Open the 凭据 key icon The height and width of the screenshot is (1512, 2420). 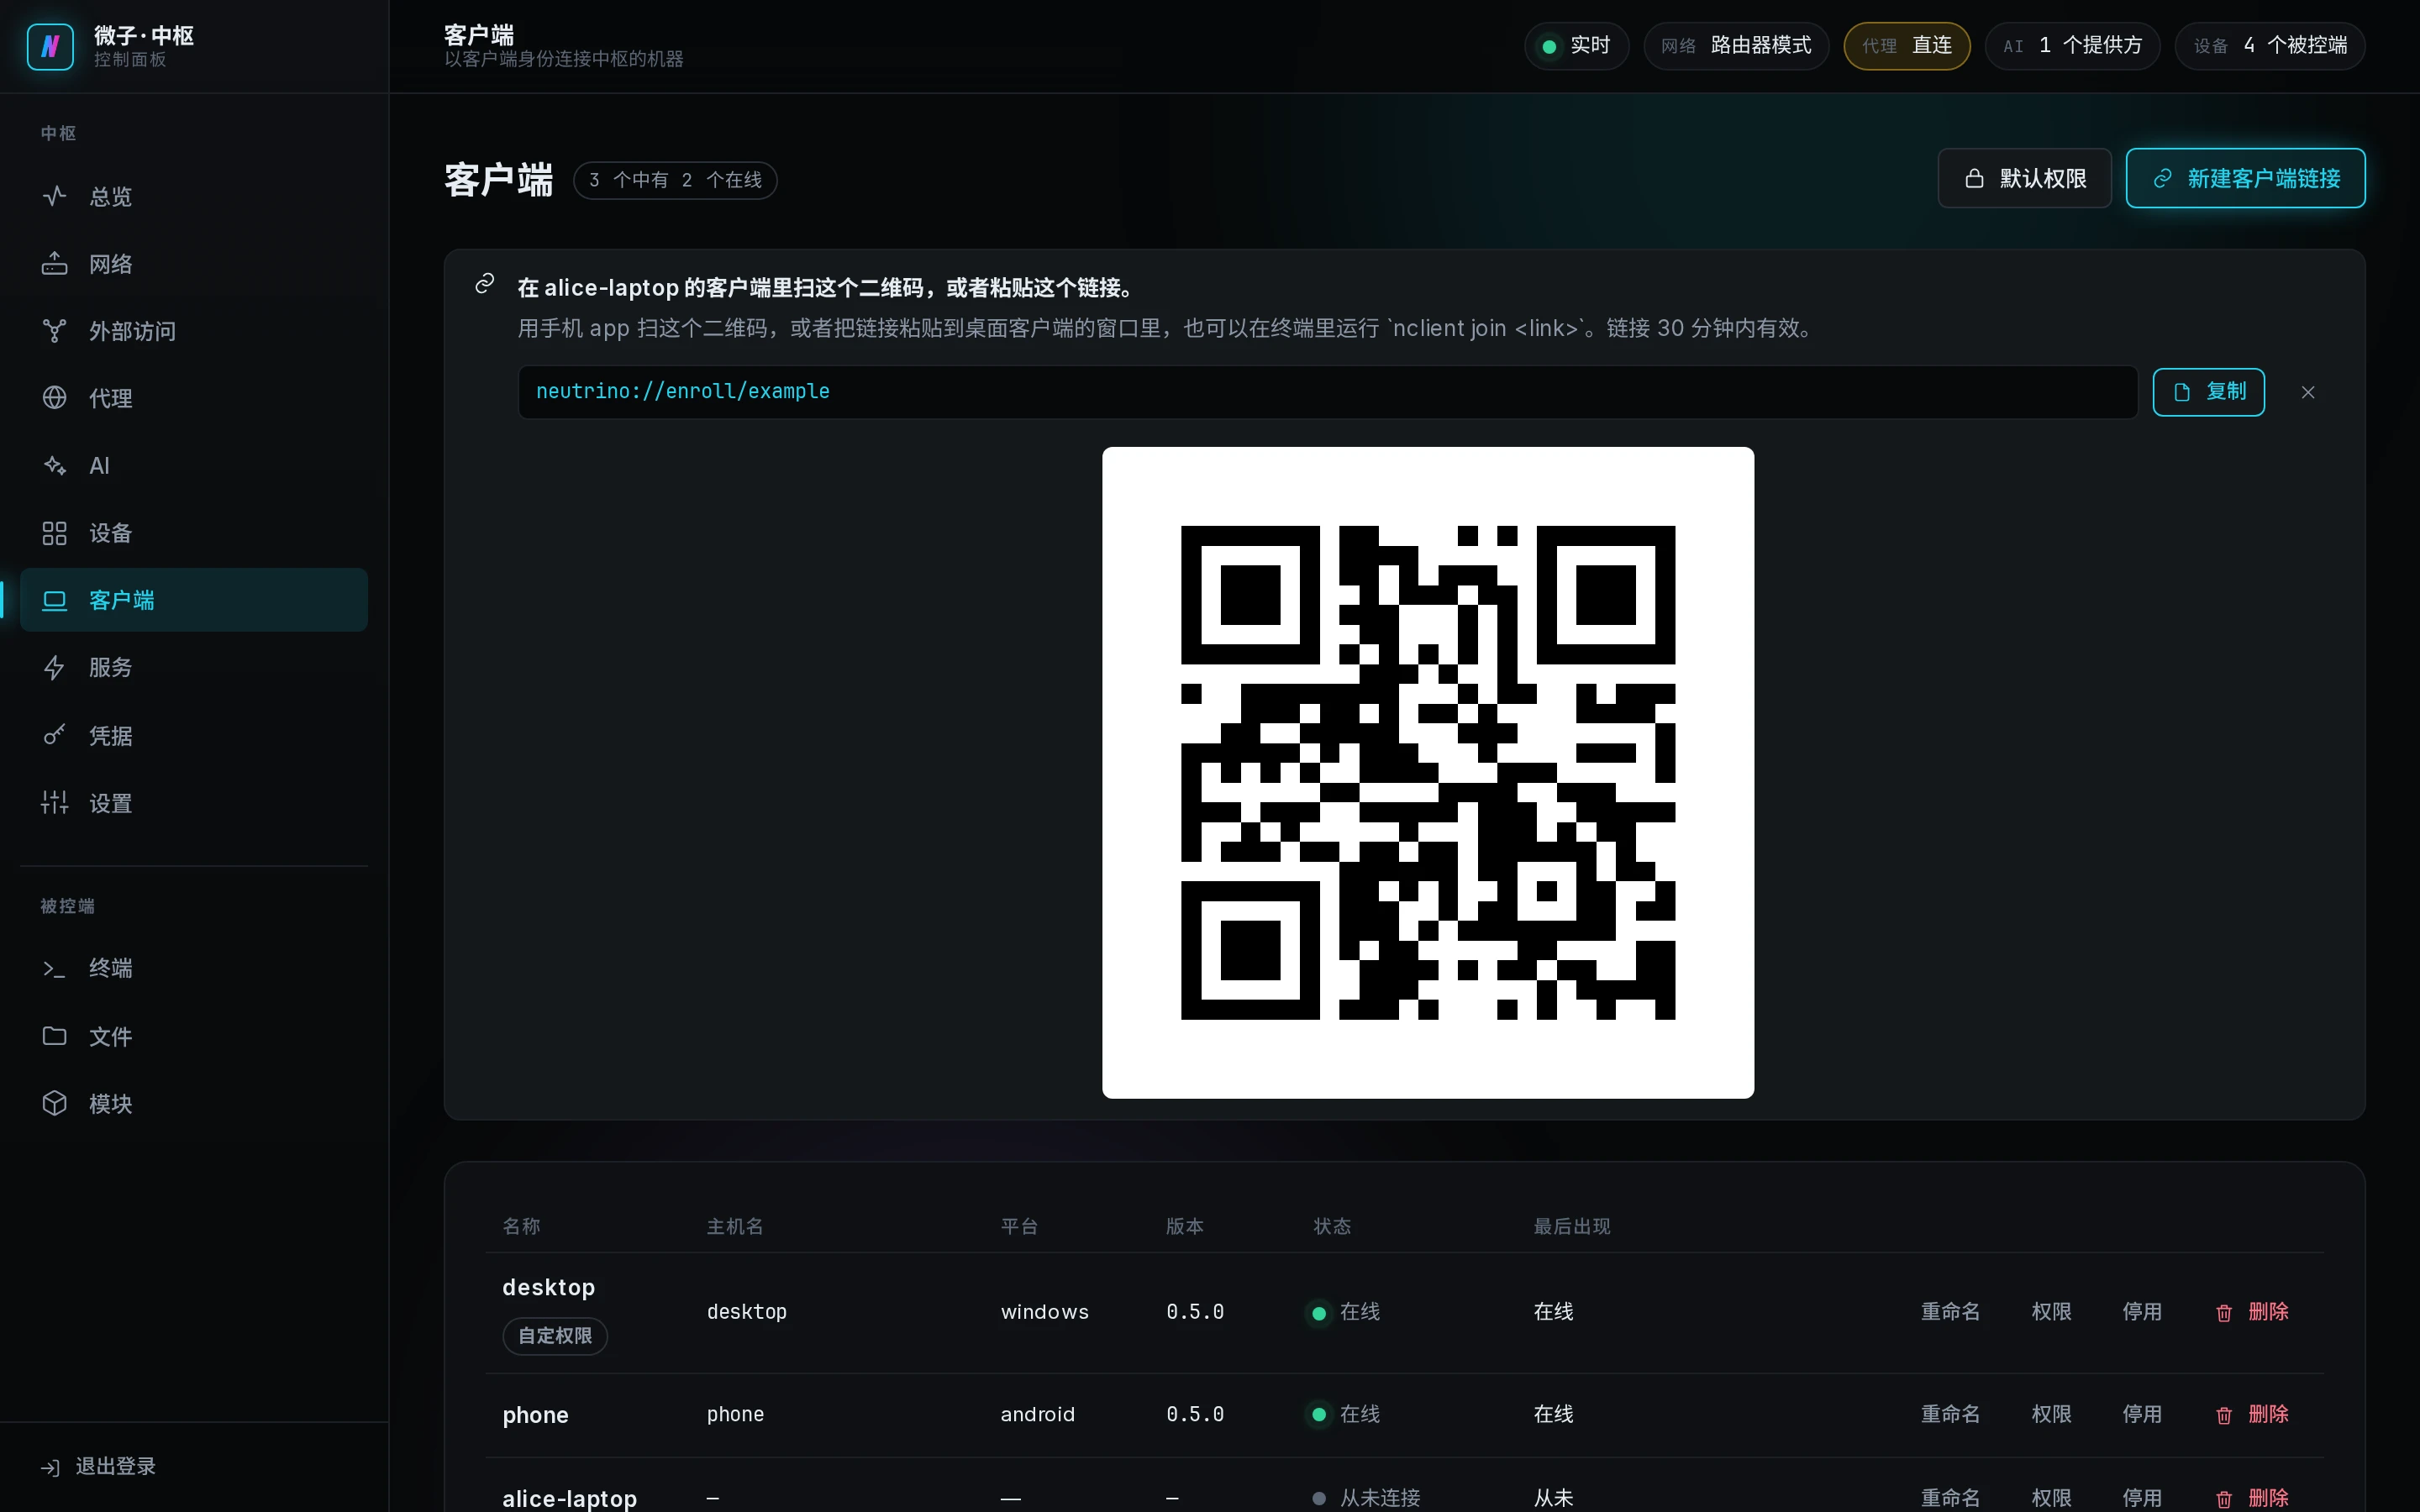(x=54, y=736)
